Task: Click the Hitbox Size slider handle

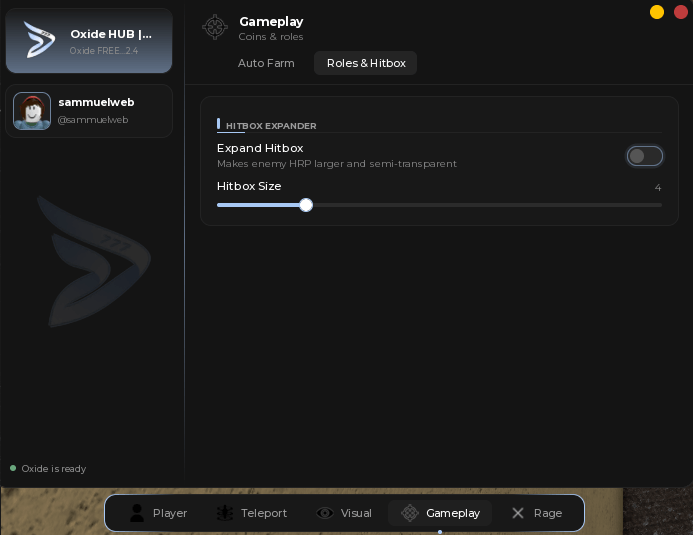Action: point(306,205)
